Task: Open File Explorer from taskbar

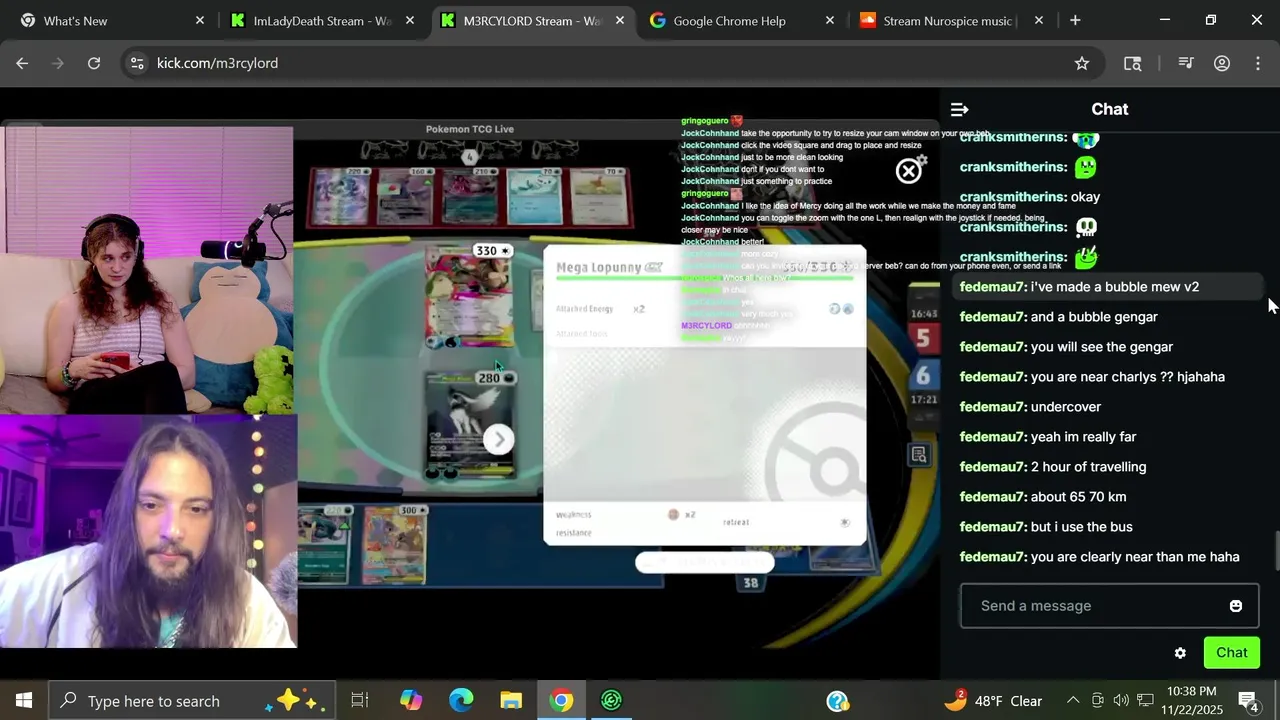Action: (x=511, y=701)
